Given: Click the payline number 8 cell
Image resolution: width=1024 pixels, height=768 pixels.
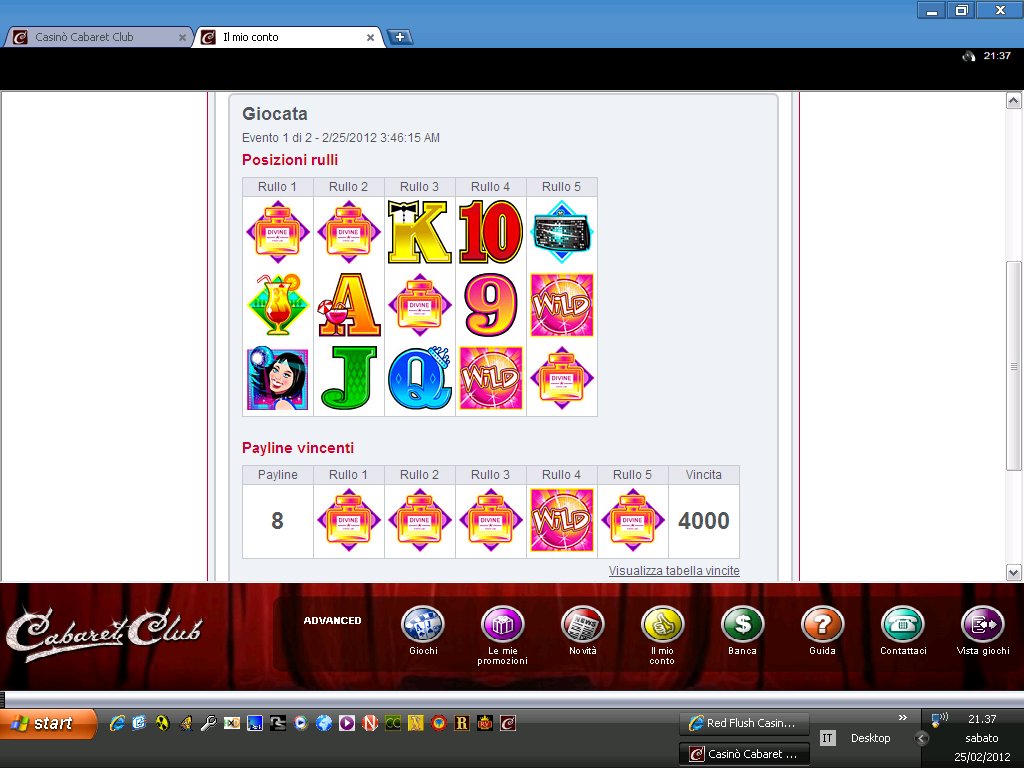Looking at the screenshot, I should click(x=278, y=520).
